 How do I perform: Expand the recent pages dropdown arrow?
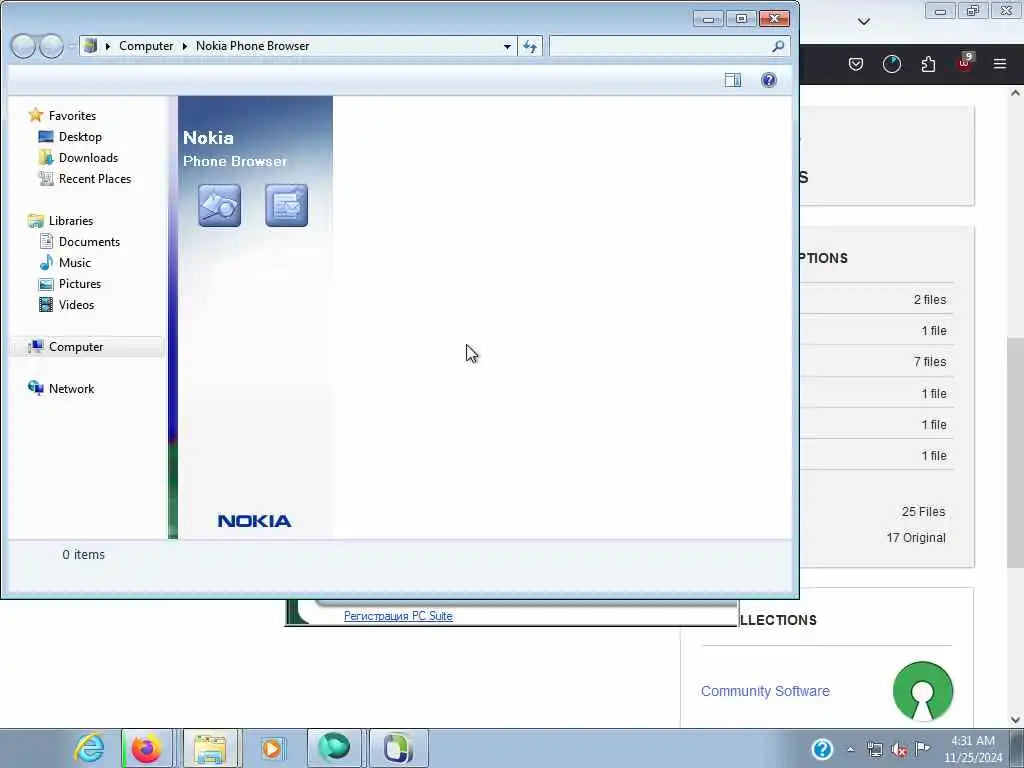click(x=71, y=46)
